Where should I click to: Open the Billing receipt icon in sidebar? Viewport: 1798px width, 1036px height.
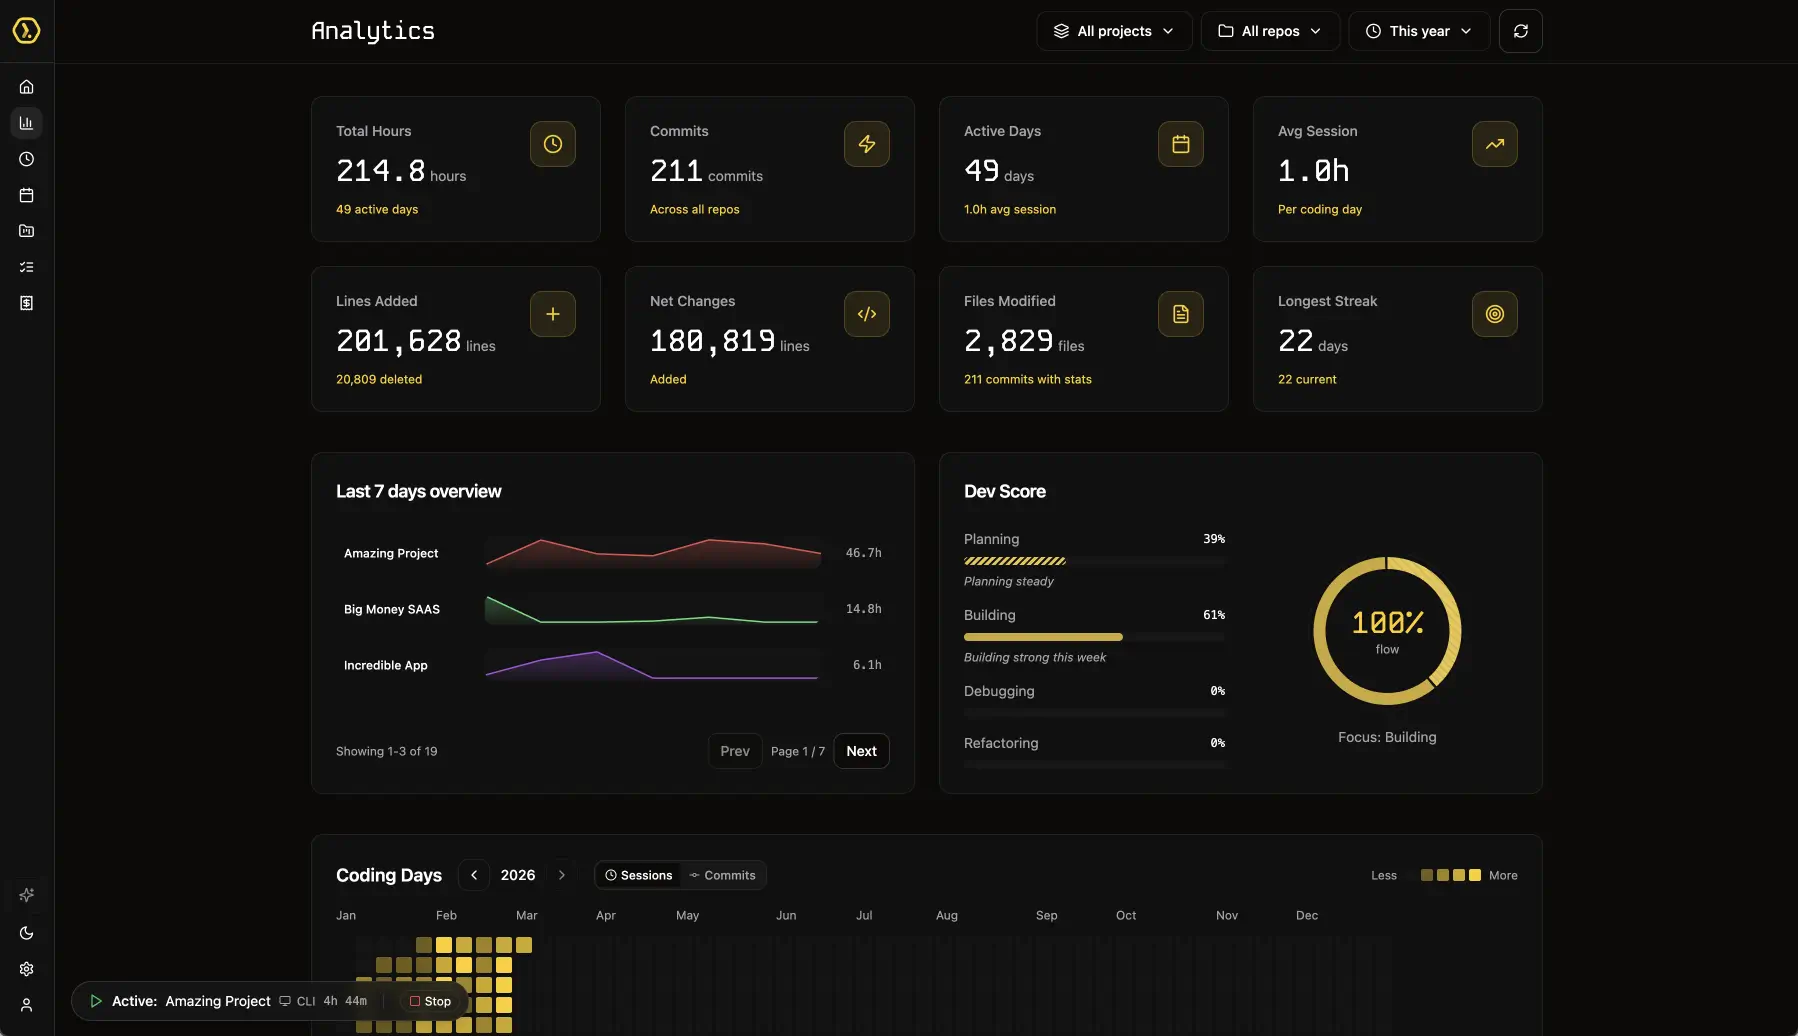(x=27, y=302)
